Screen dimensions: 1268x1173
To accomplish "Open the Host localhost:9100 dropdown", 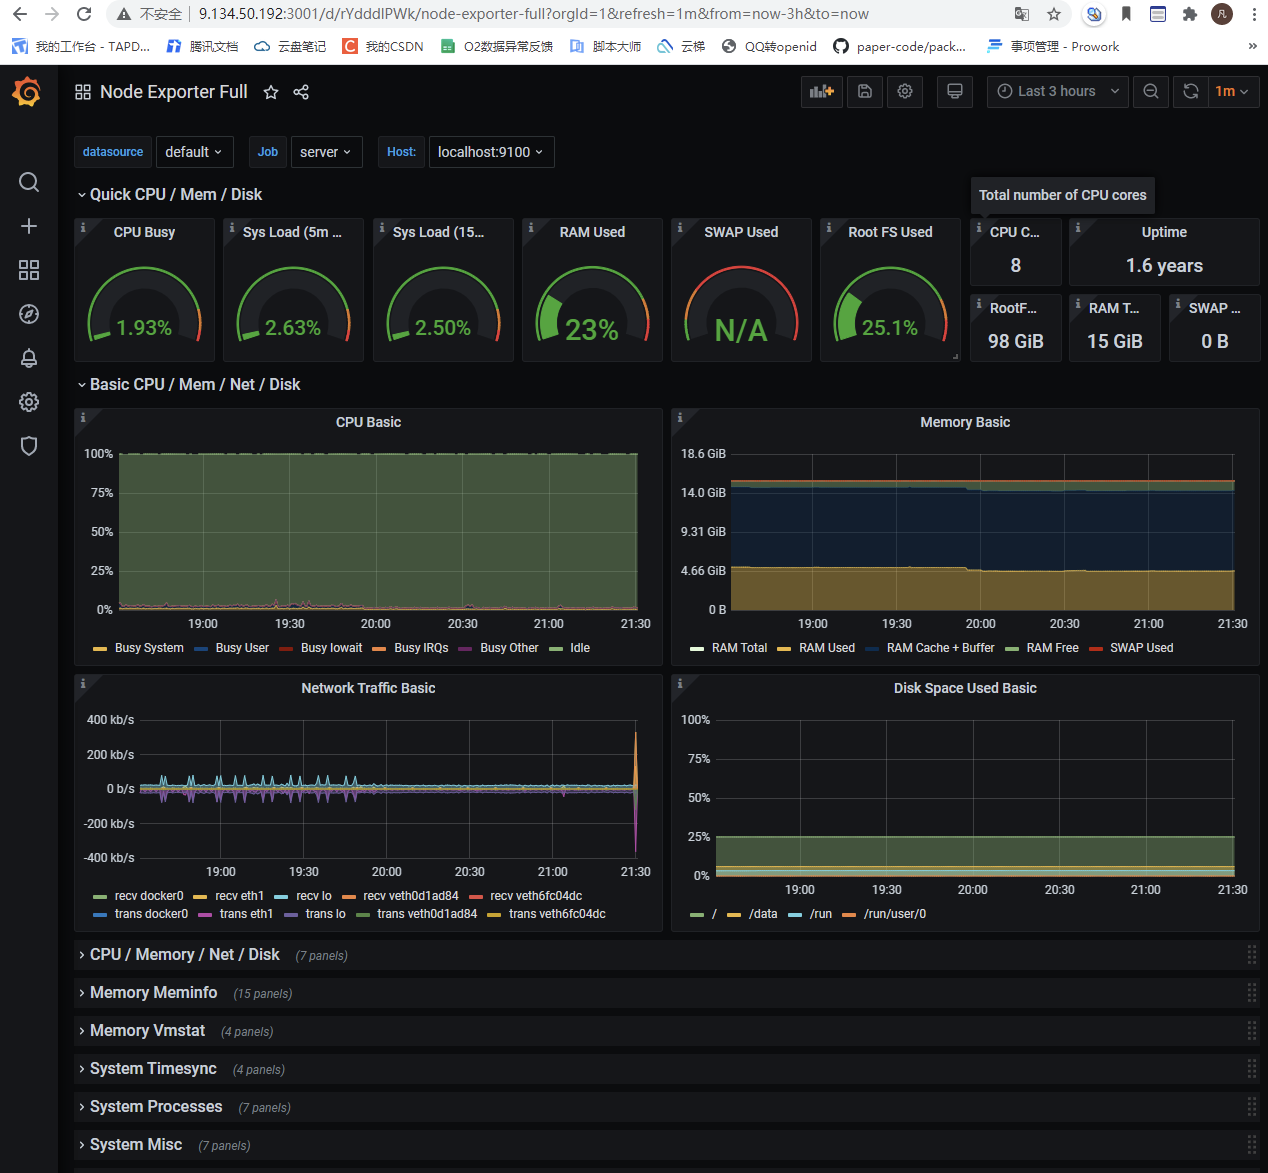I will 491,152.
